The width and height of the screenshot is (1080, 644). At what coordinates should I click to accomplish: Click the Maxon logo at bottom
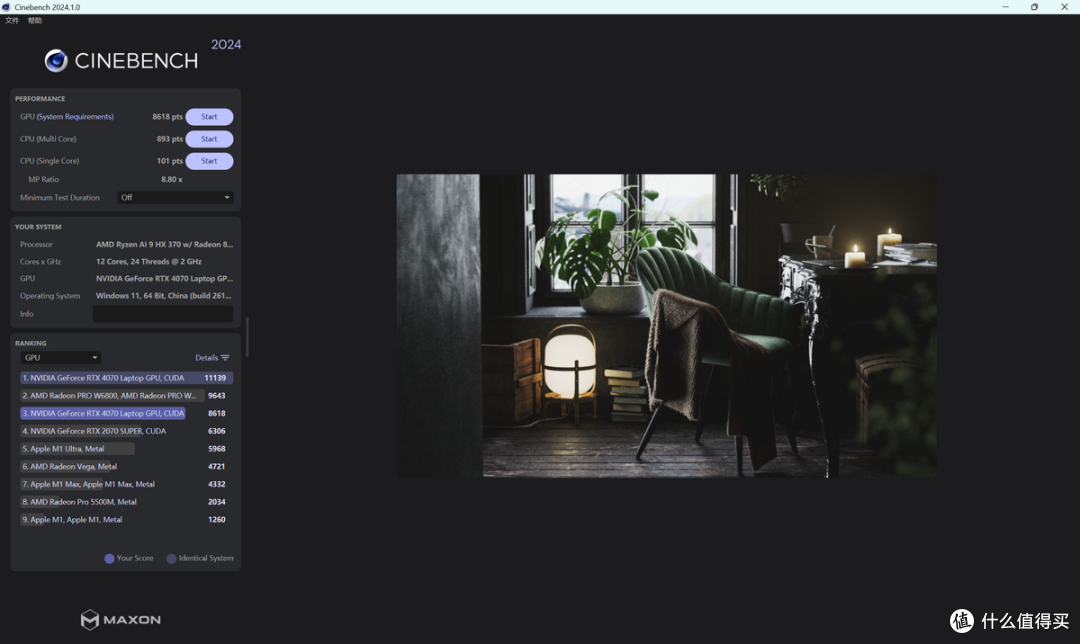point(121,620)
